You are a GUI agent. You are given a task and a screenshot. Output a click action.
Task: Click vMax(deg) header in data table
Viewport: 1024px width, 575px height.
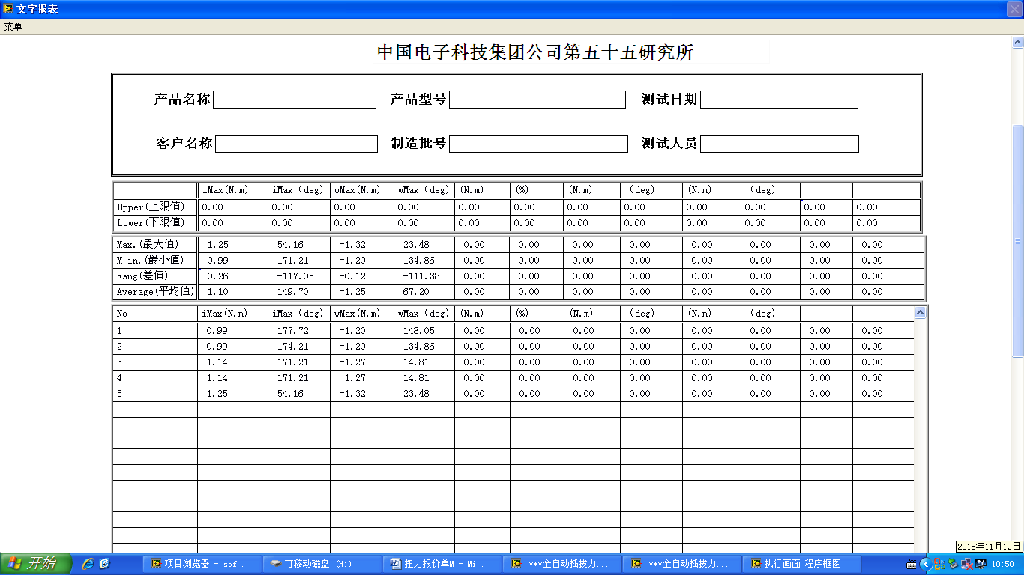[423, 314]
